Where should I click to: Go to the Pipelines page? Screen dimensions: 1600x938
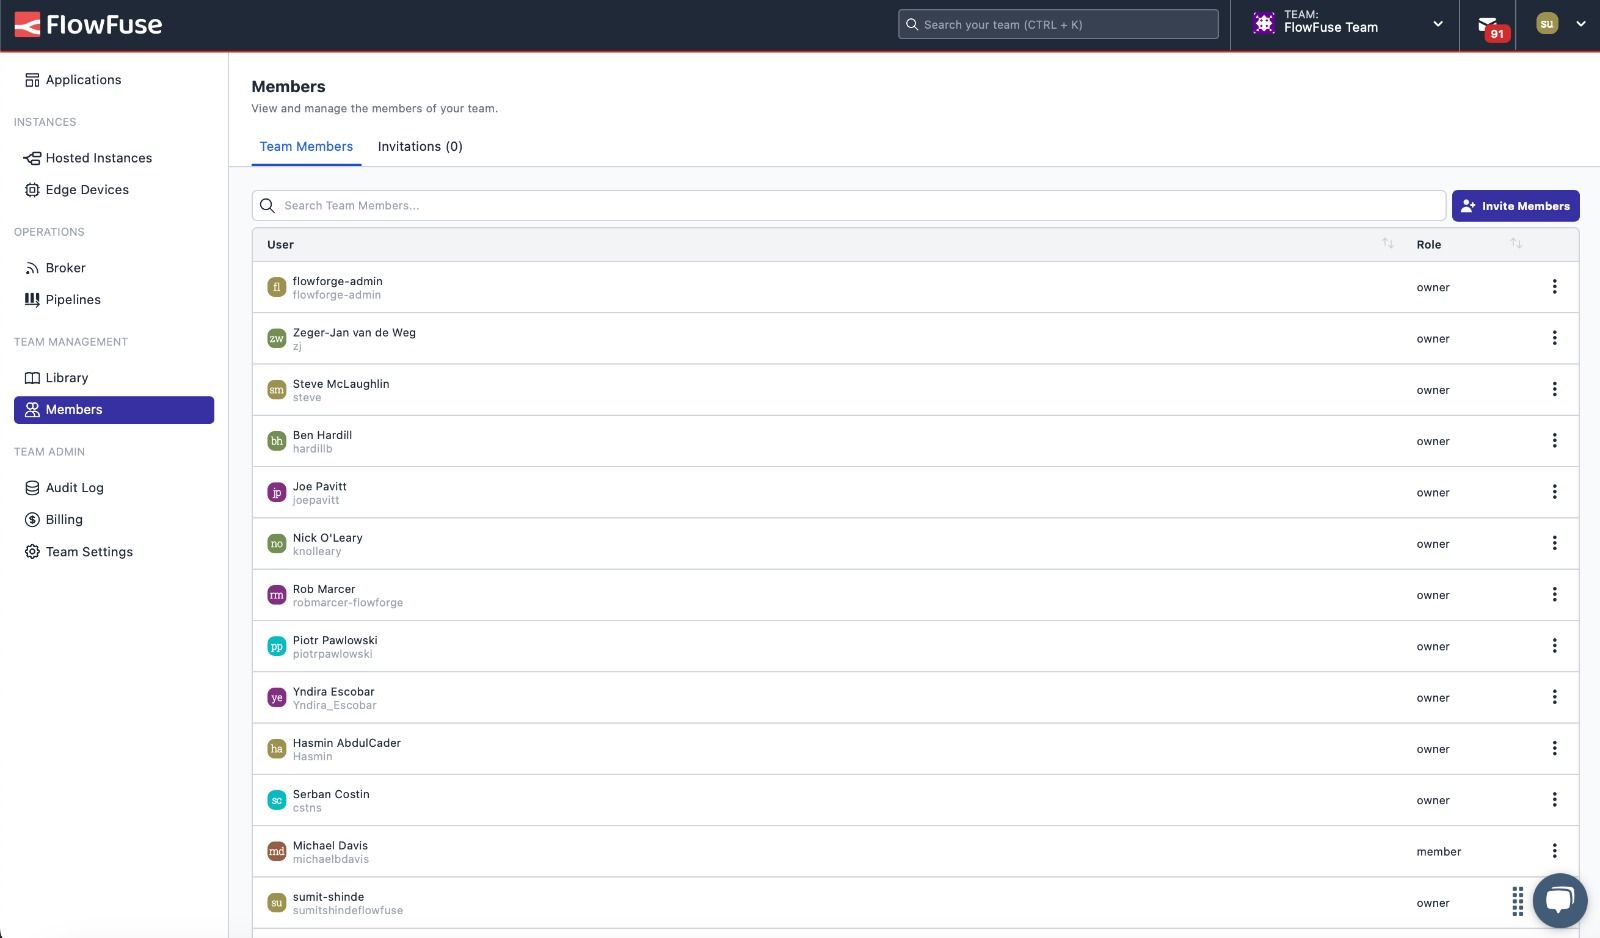[73, 299]
